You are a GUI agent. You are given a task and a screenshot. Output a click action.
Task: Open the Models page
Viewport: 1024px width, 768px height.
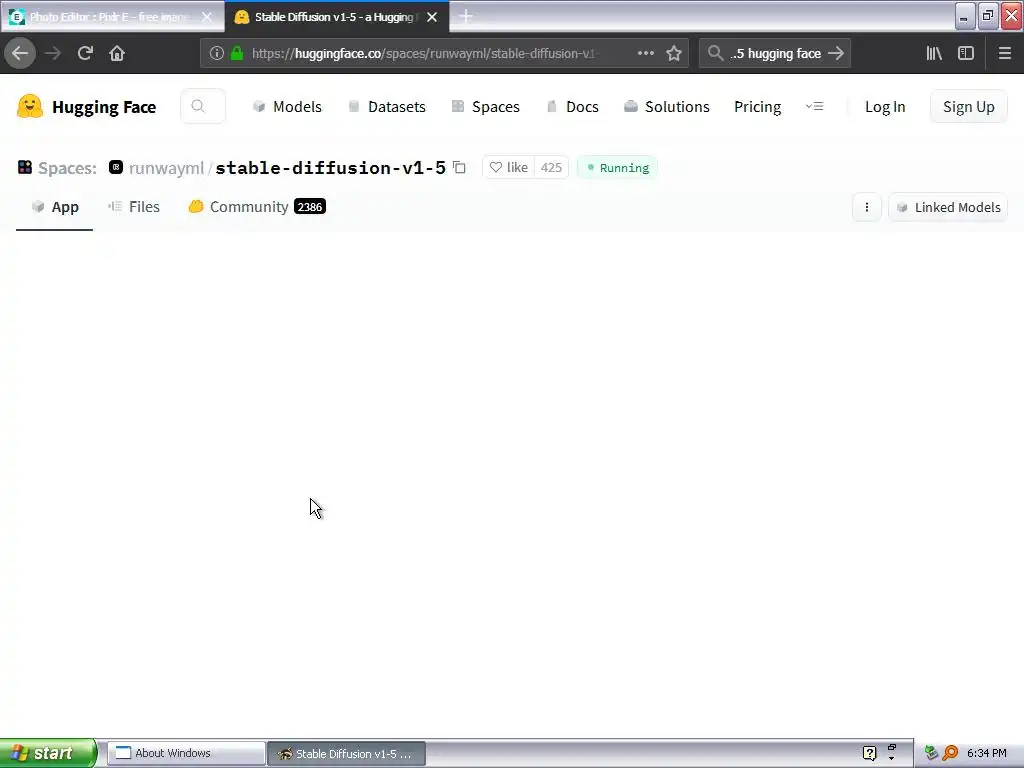(x=287, y=106)
